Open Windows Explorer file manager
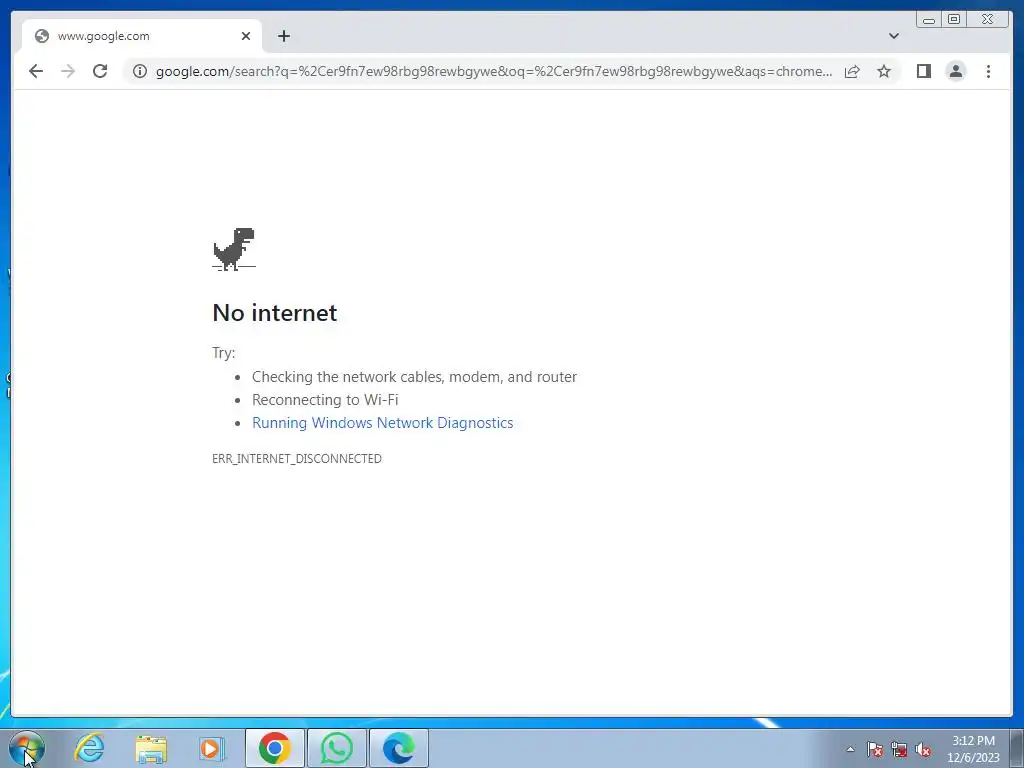1024x768 pixels. (x=151, y=748)
